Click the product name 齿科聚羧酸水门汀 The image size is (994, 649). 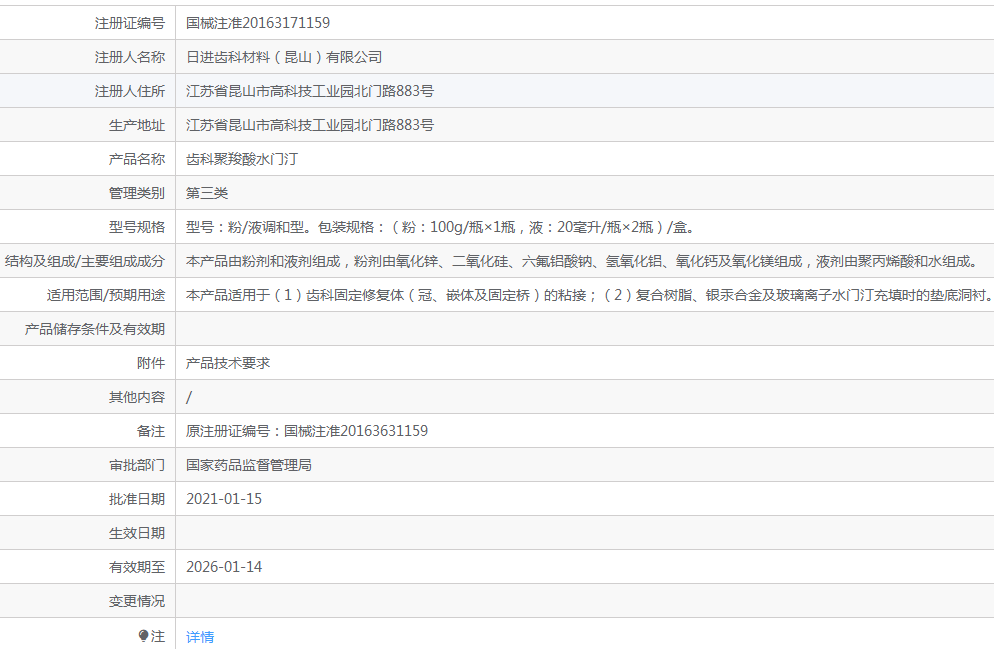coord(240,158)
